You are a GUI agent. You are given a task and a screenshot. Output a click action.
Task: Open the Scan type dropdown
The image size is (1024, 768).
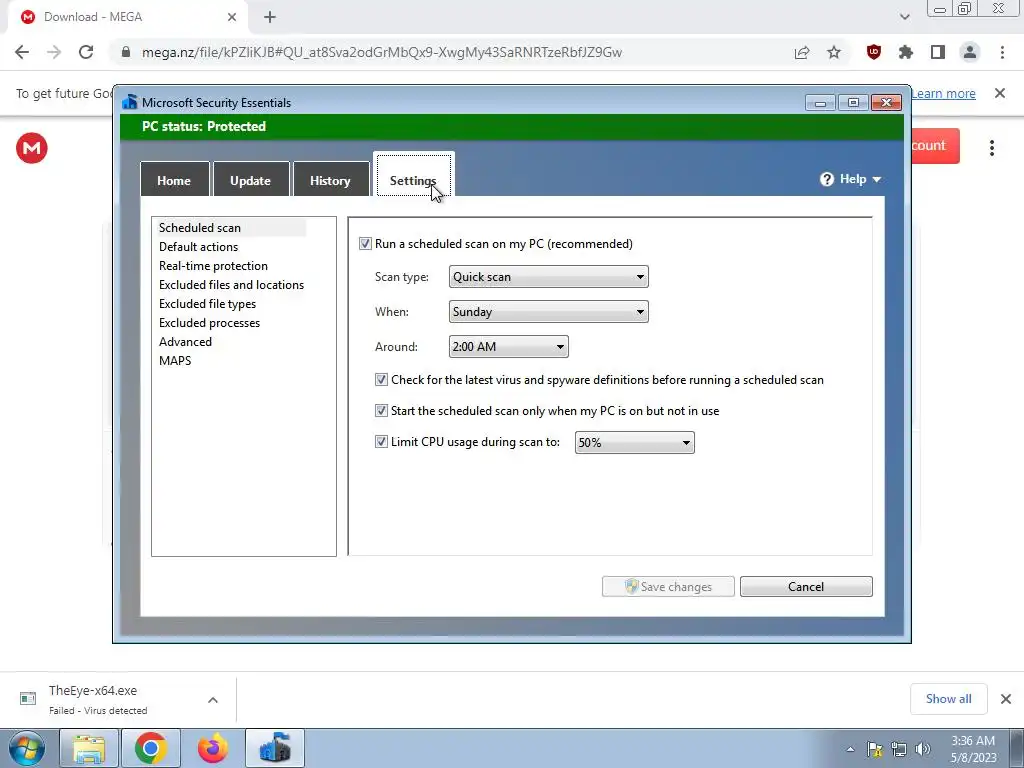click(549, 277)
